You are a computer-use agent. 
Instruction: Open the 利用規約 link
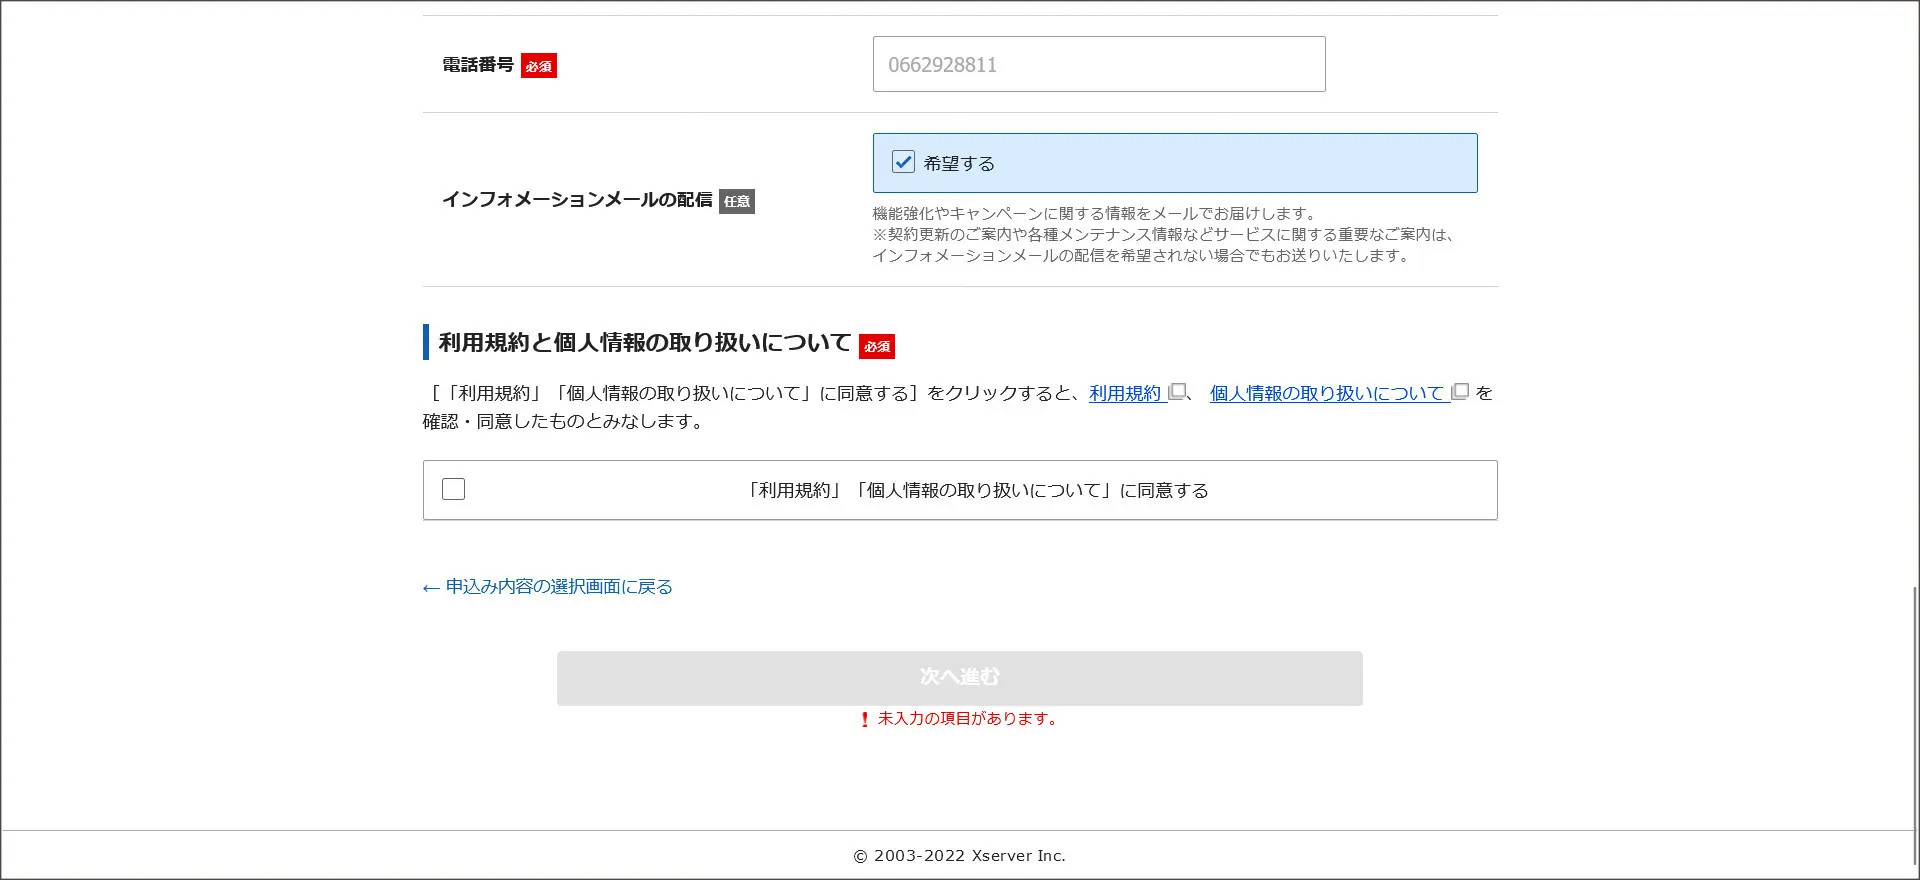(1125, 393)
